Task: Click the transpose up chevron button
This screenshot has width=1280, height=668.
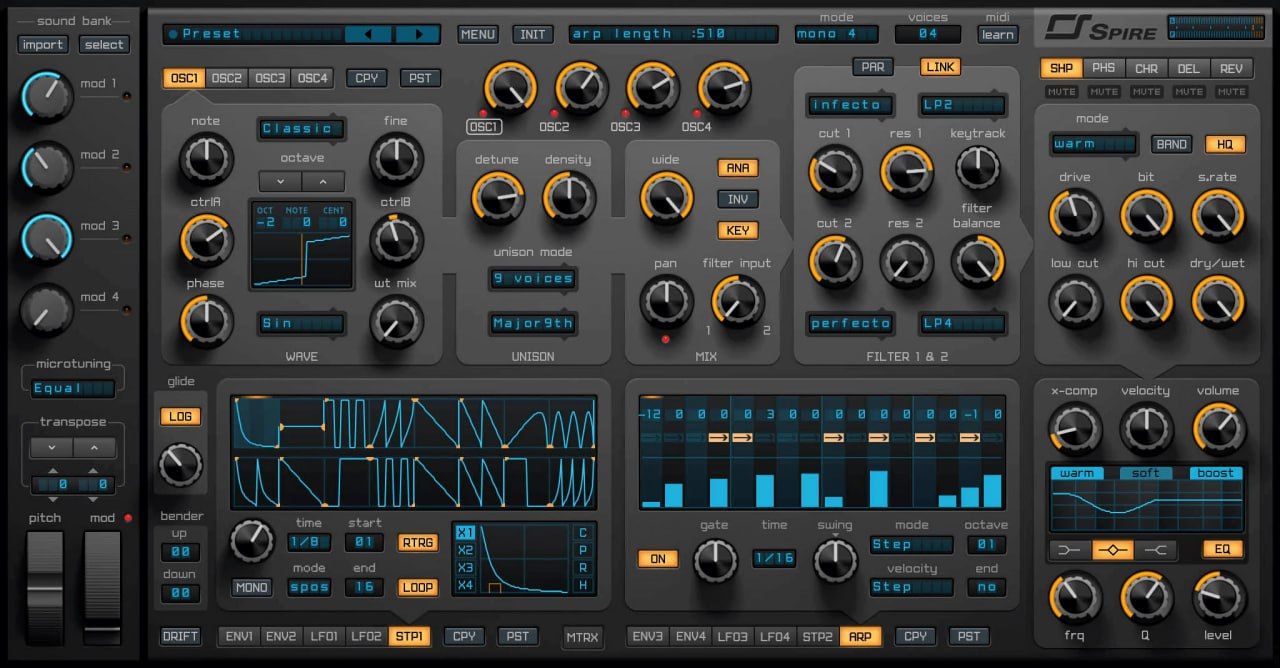Action: pyautogui.click(x=94, y=448)
